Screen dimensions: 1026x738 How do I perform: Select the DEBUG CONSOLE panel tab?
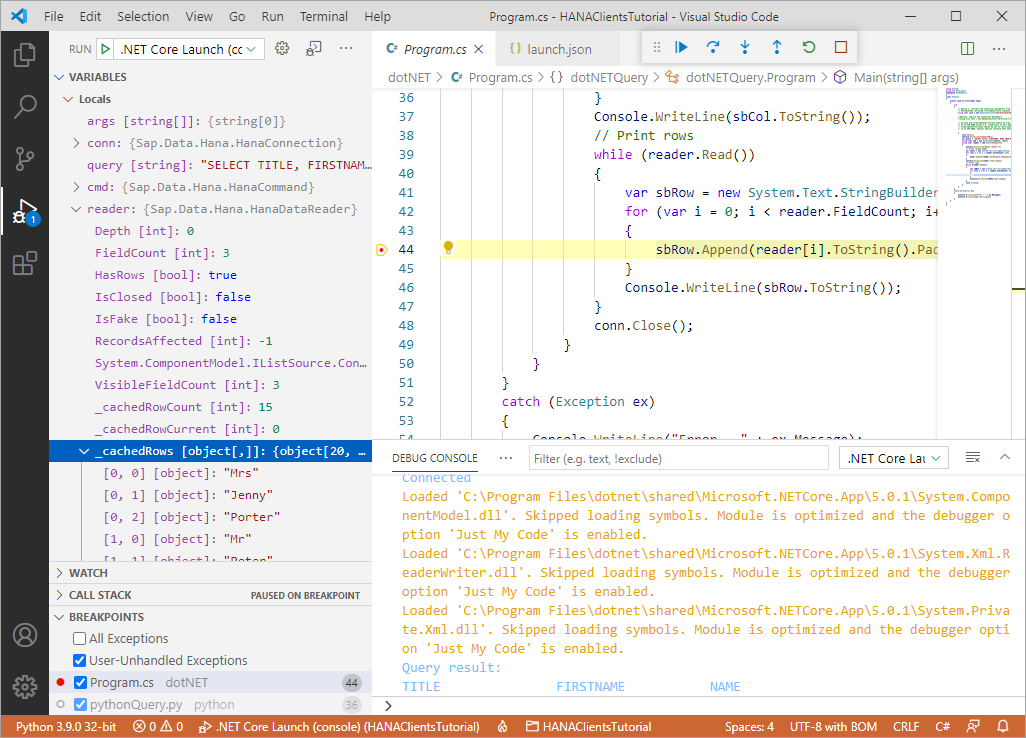pyautogui.click(x=434, y=458)
